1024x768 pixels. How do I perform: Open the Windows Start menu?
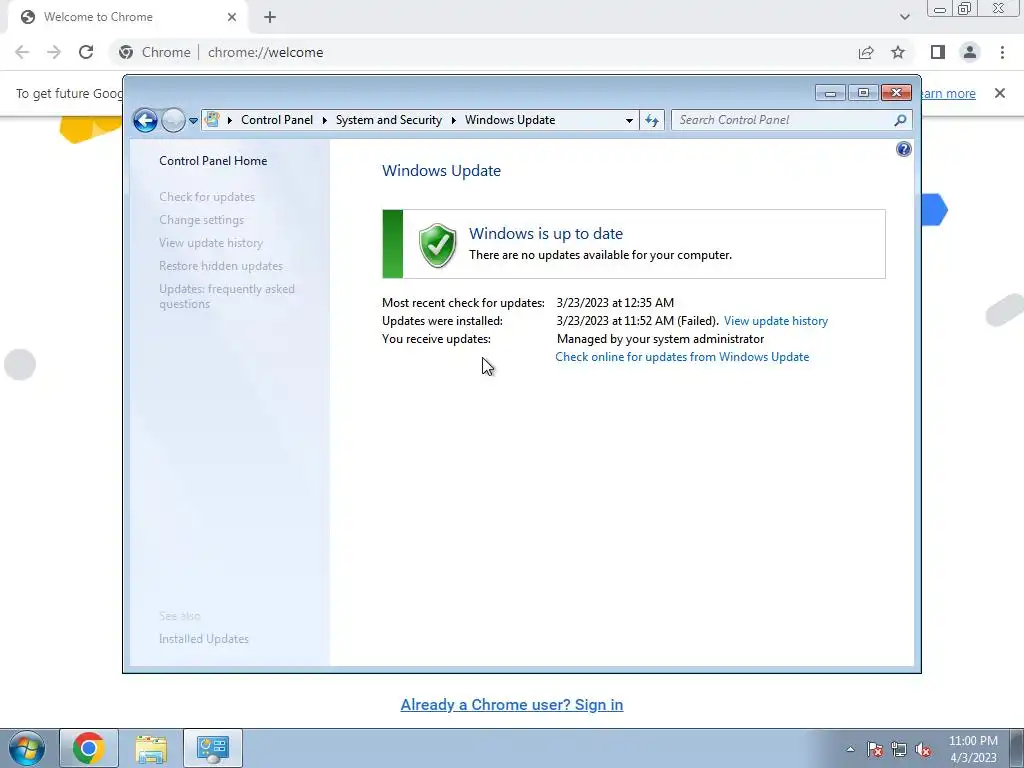coord(27,748)
